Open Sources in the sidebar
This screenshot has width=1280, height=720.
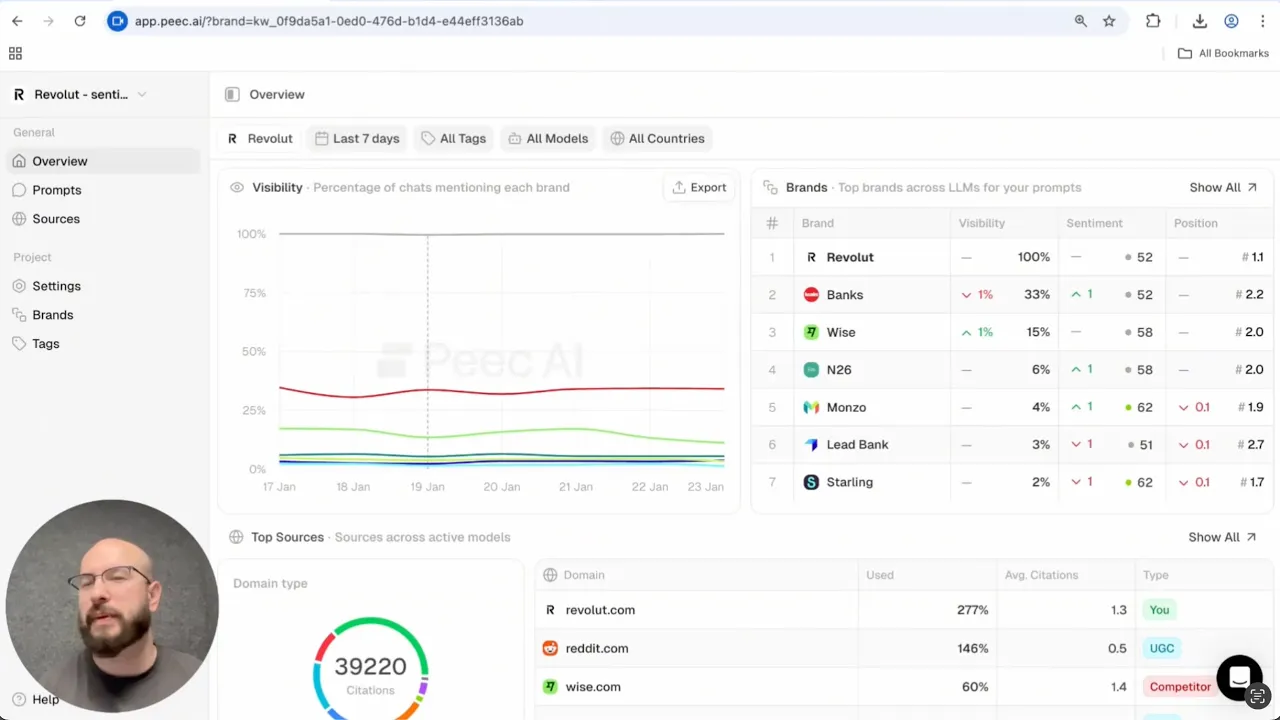(56, 219)
